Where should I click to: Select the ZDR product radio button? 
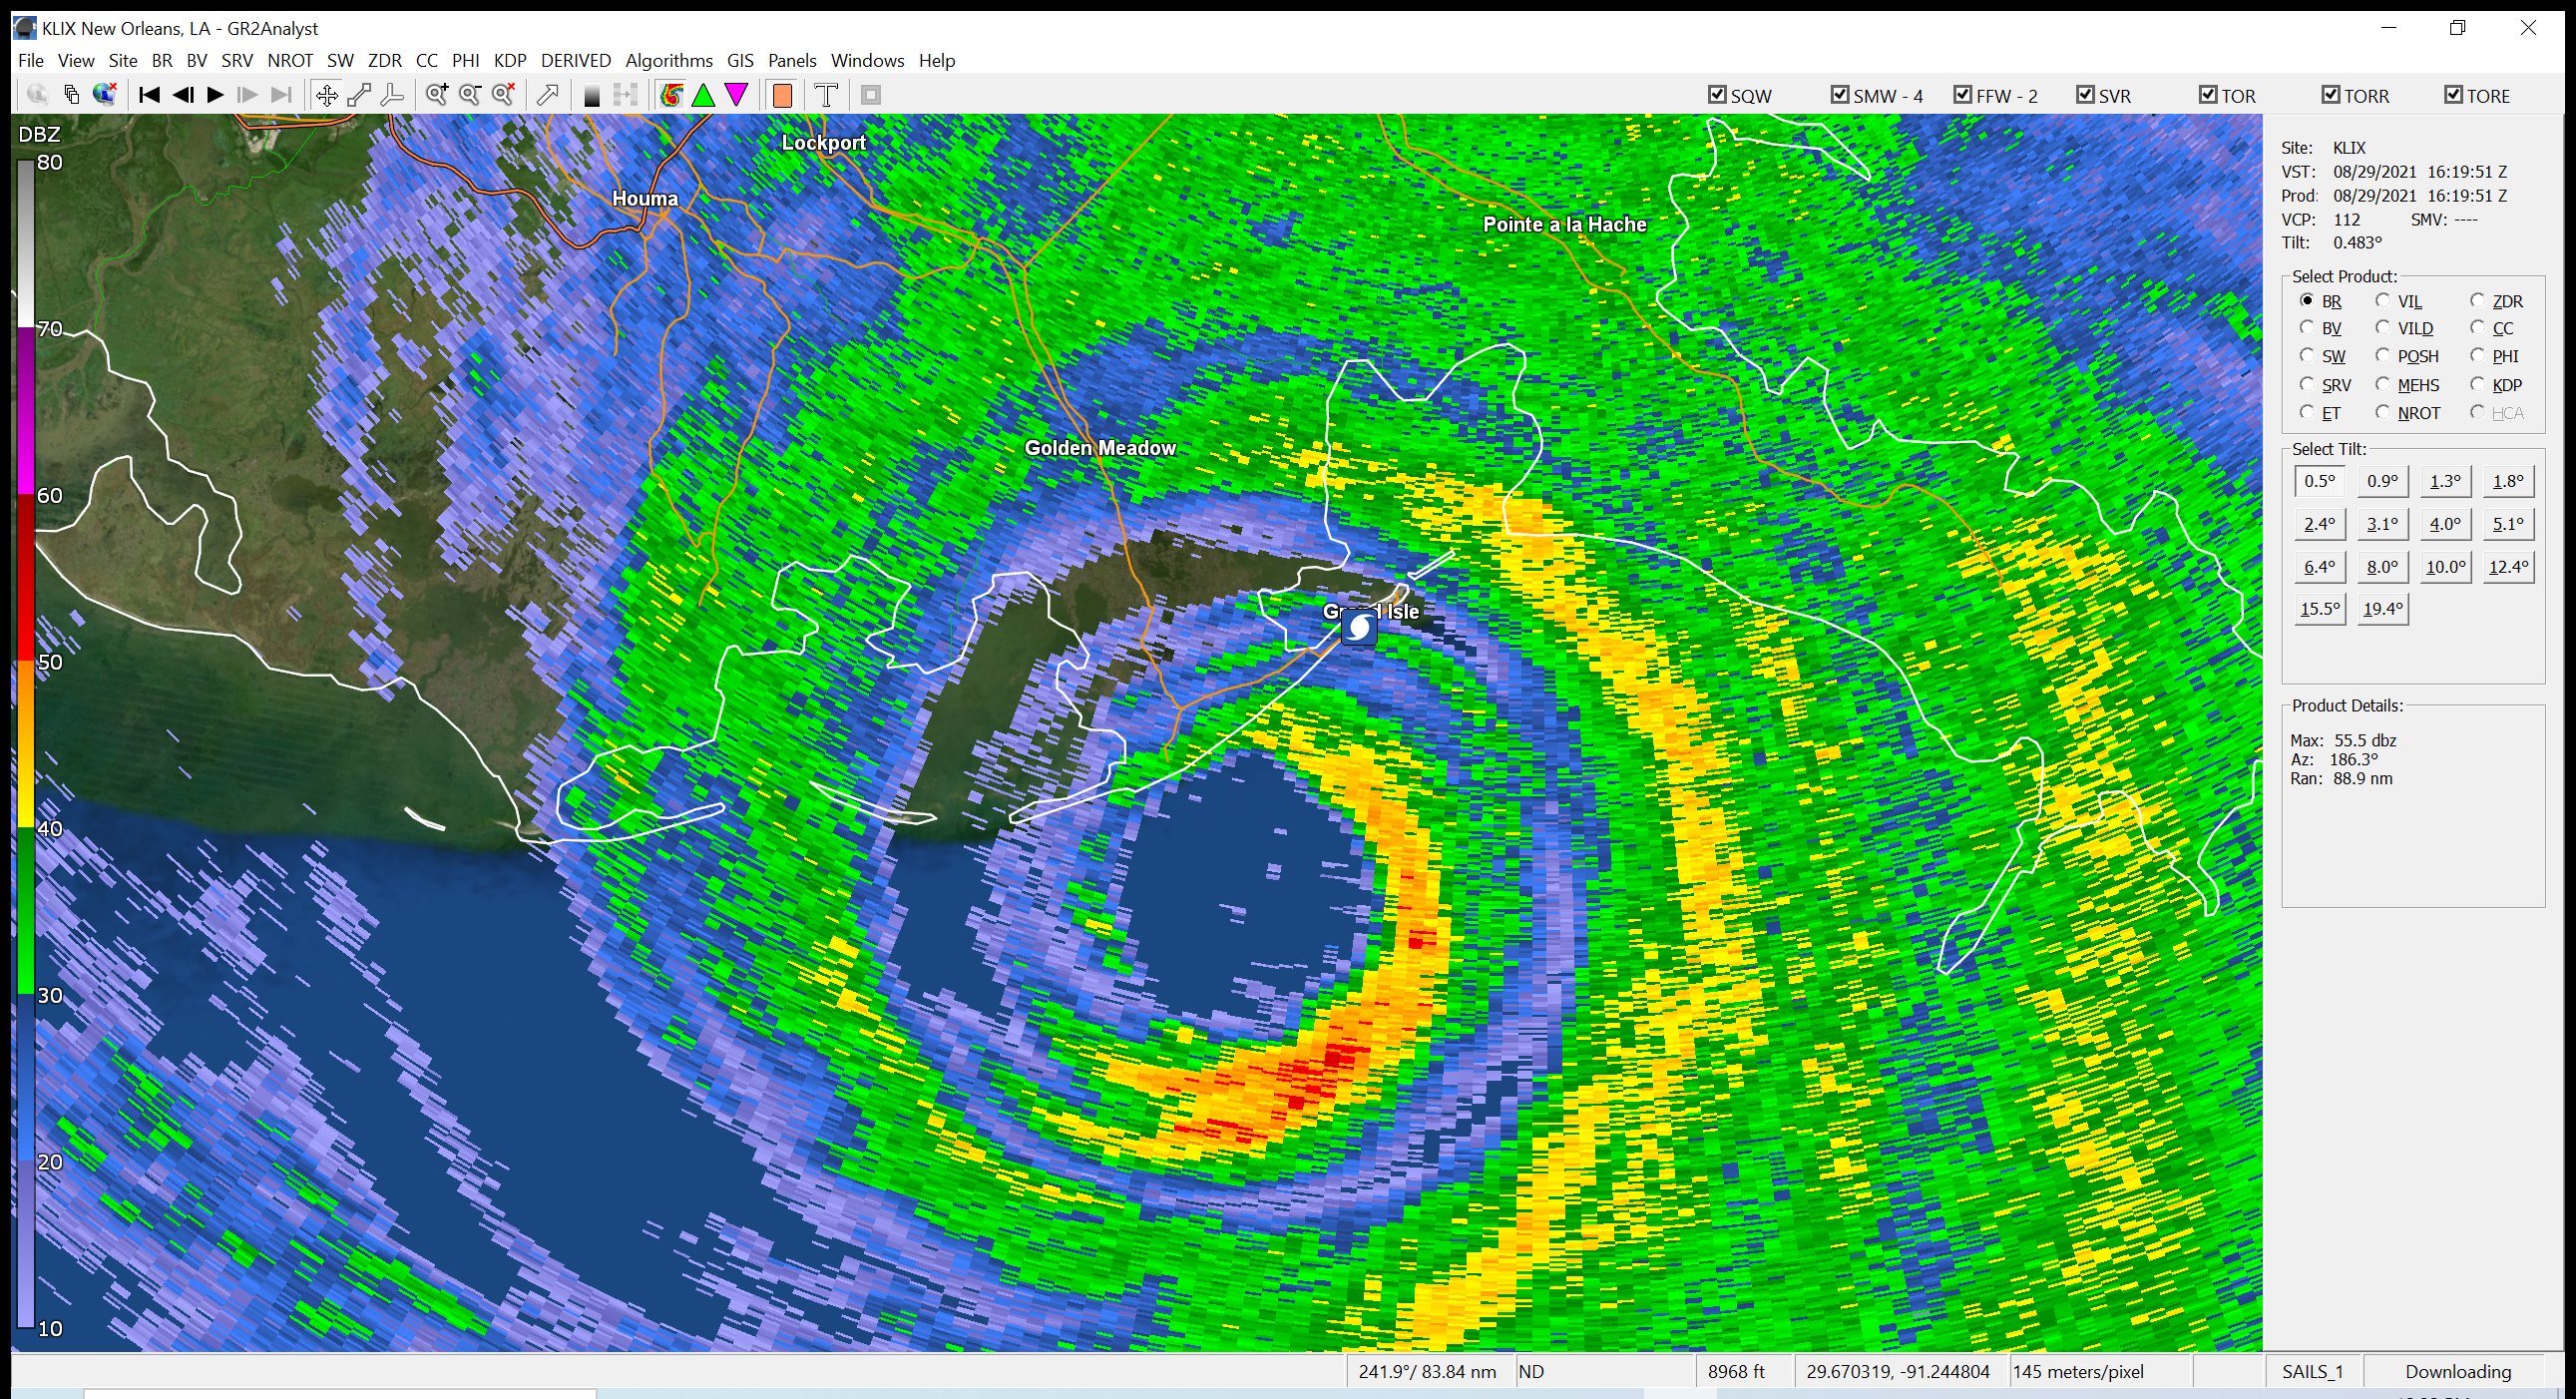[x=2478, y=300]
